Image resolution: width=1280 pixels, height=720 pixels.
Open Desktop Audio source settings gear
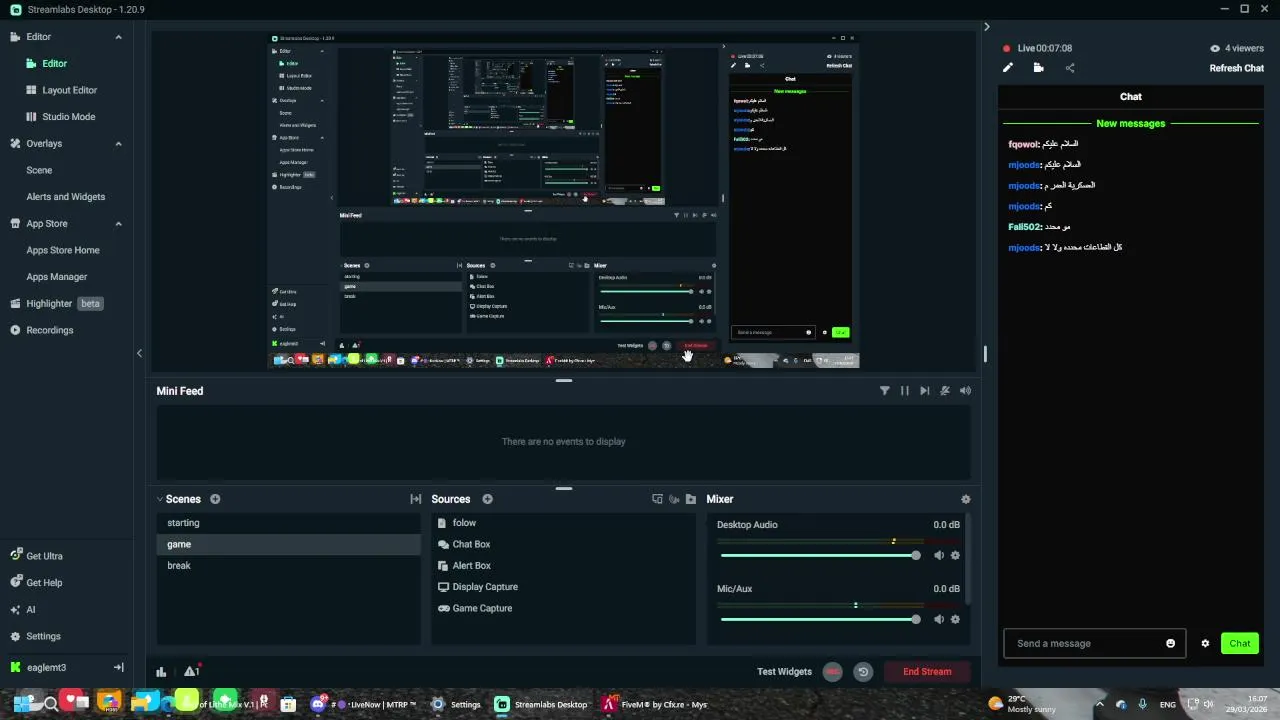[x=955, y=555]
